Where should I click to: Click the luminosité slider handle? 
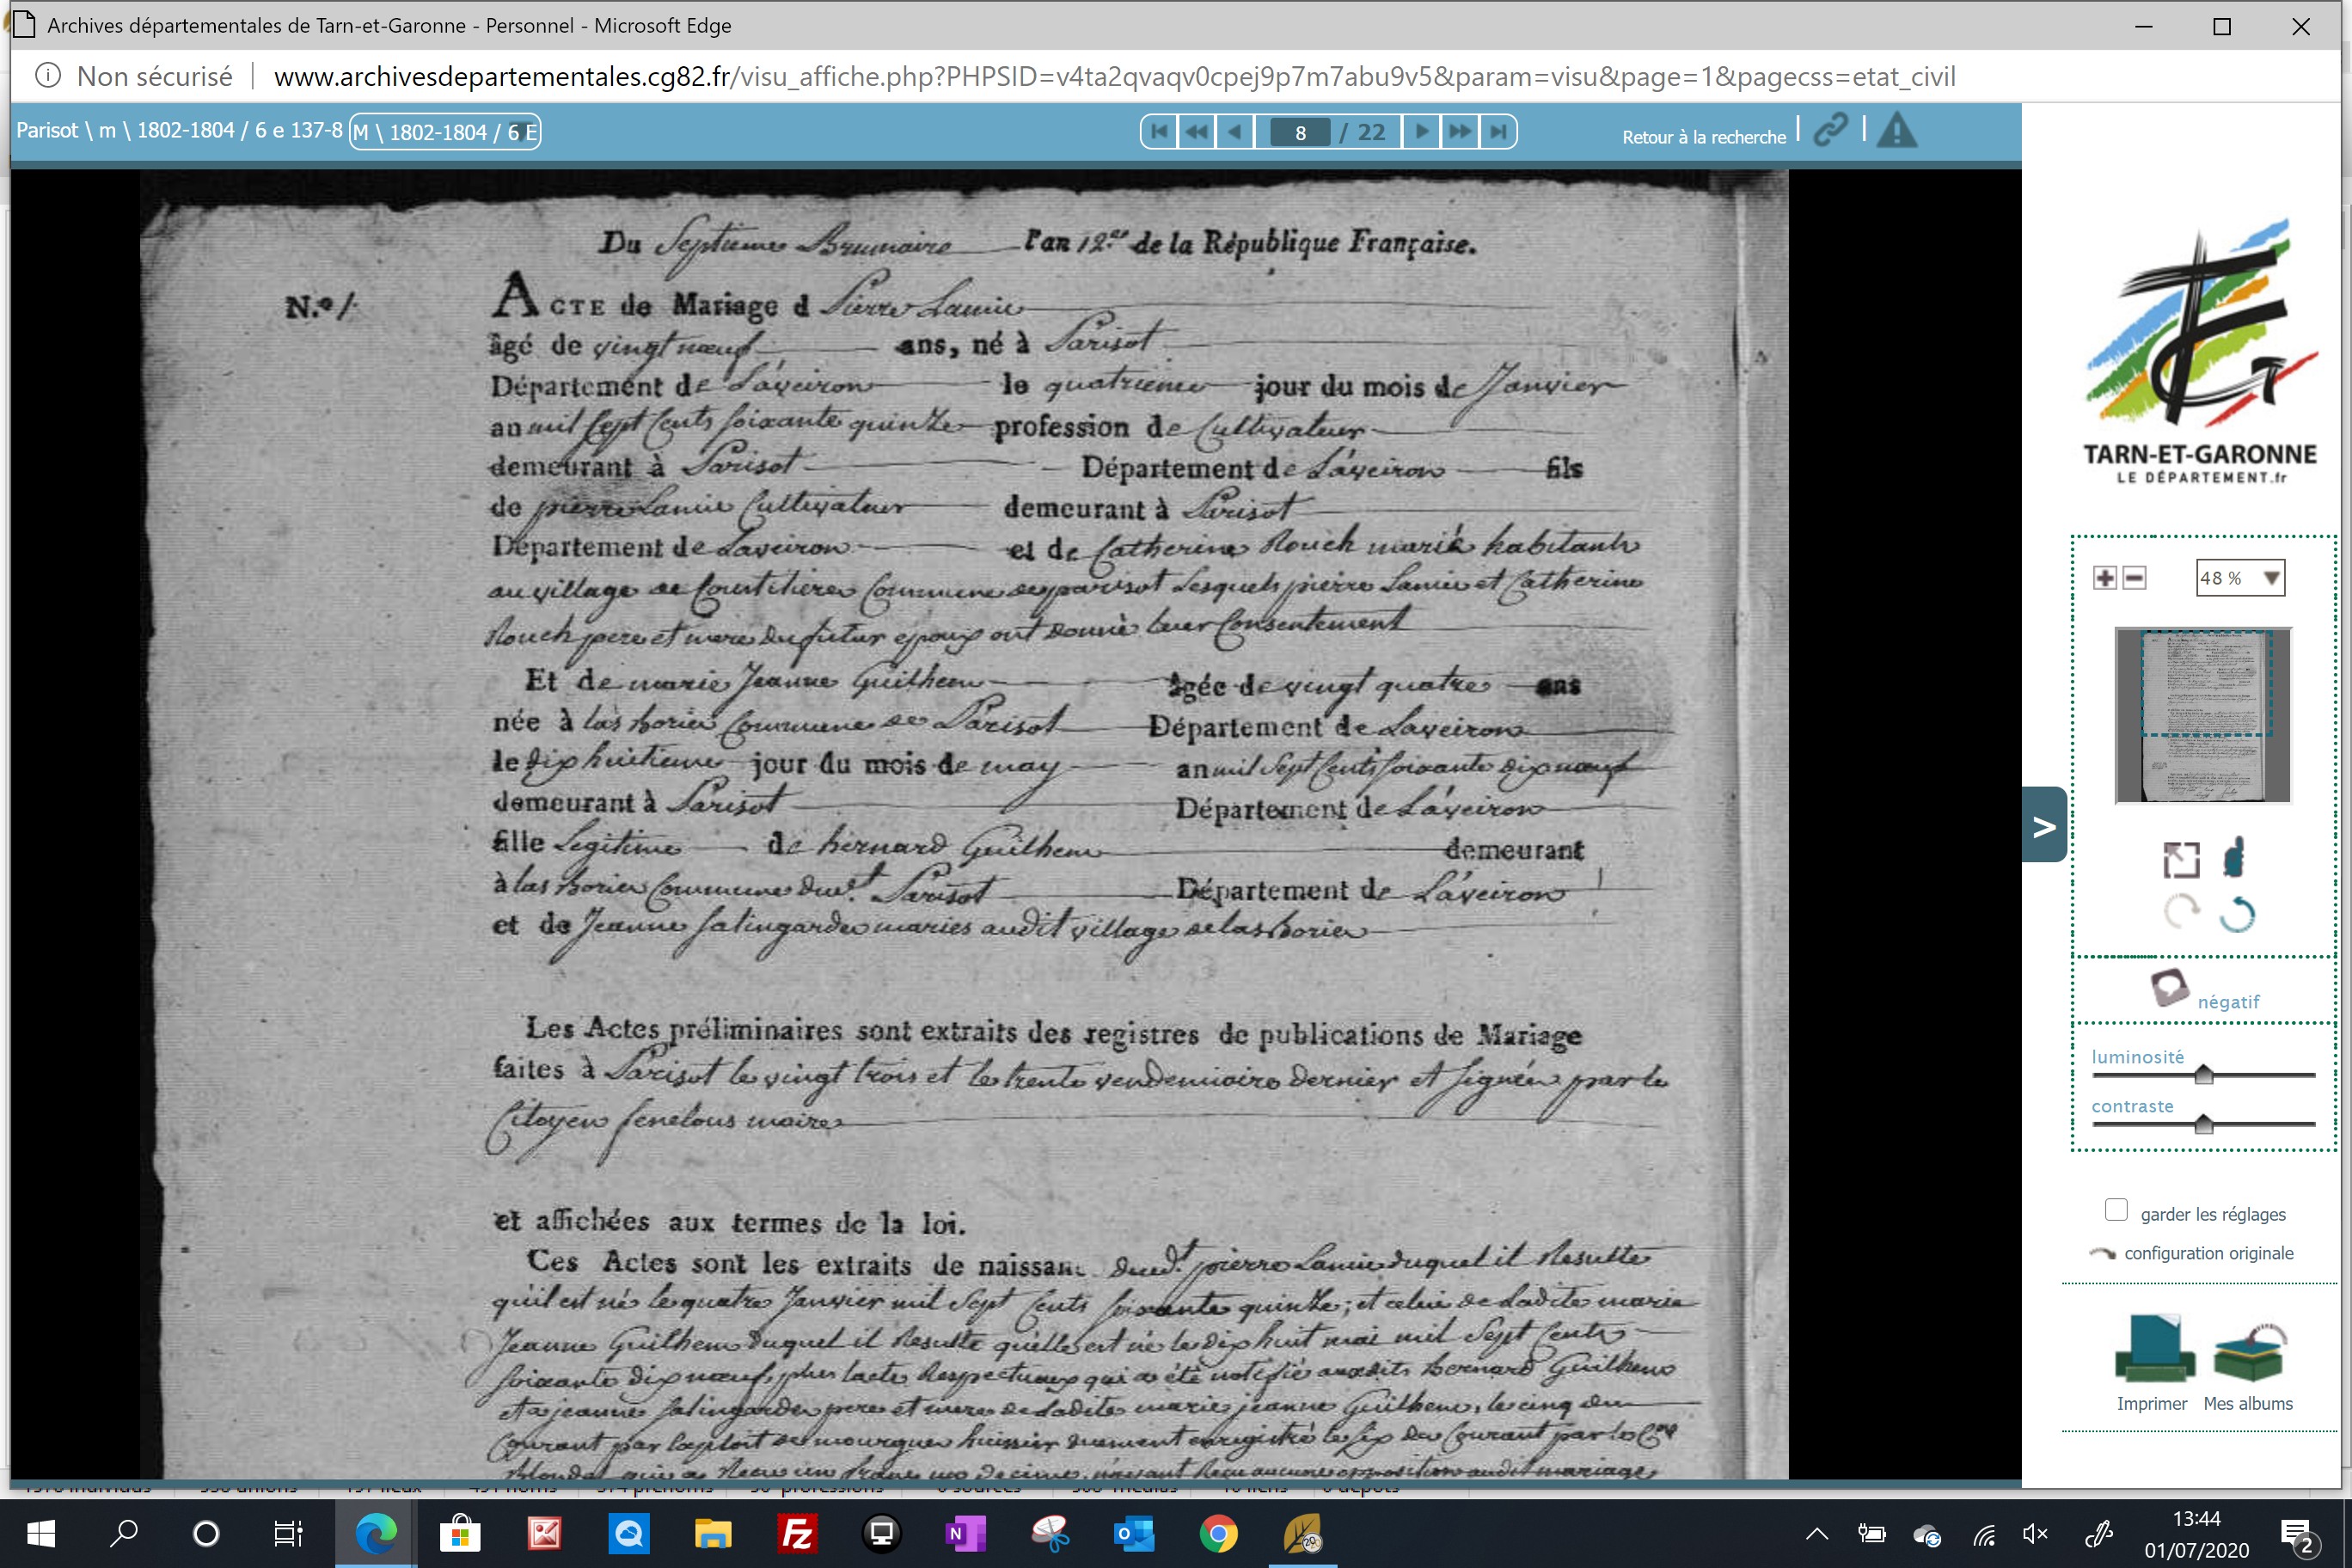pos(2204,1075)
